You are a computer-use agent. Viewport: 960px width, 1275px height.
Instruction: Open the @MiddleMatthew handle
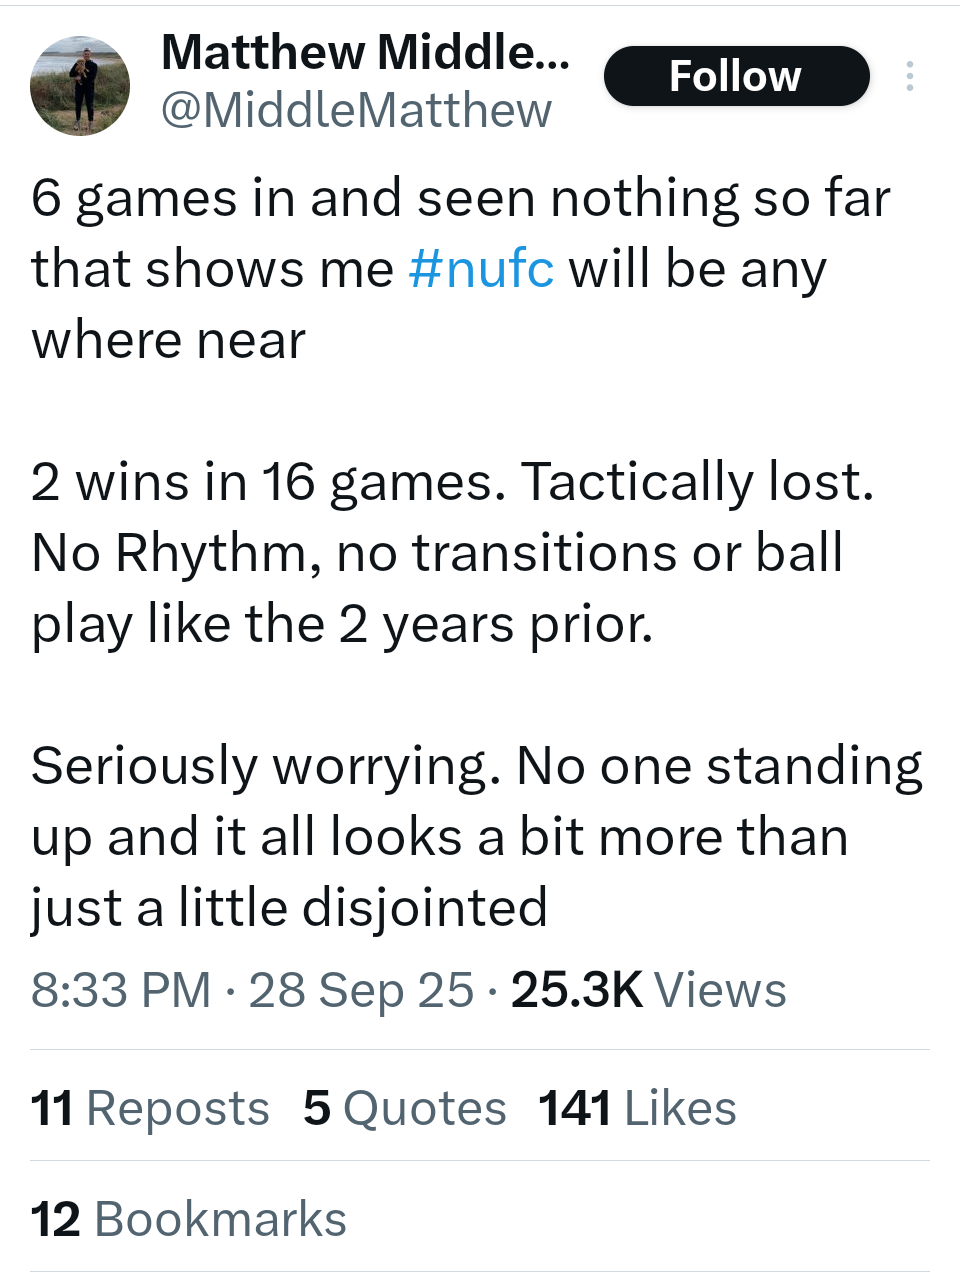click(356, 110)
